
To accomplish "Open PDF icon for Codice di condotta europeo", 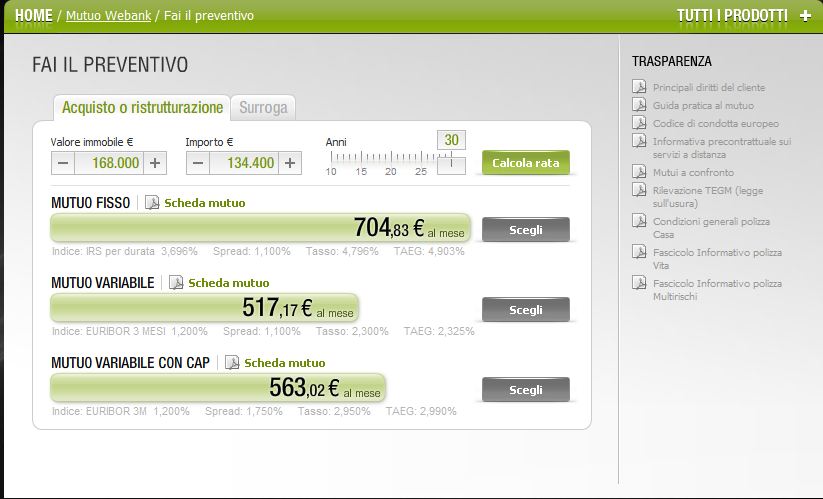I will click(639, 123).
